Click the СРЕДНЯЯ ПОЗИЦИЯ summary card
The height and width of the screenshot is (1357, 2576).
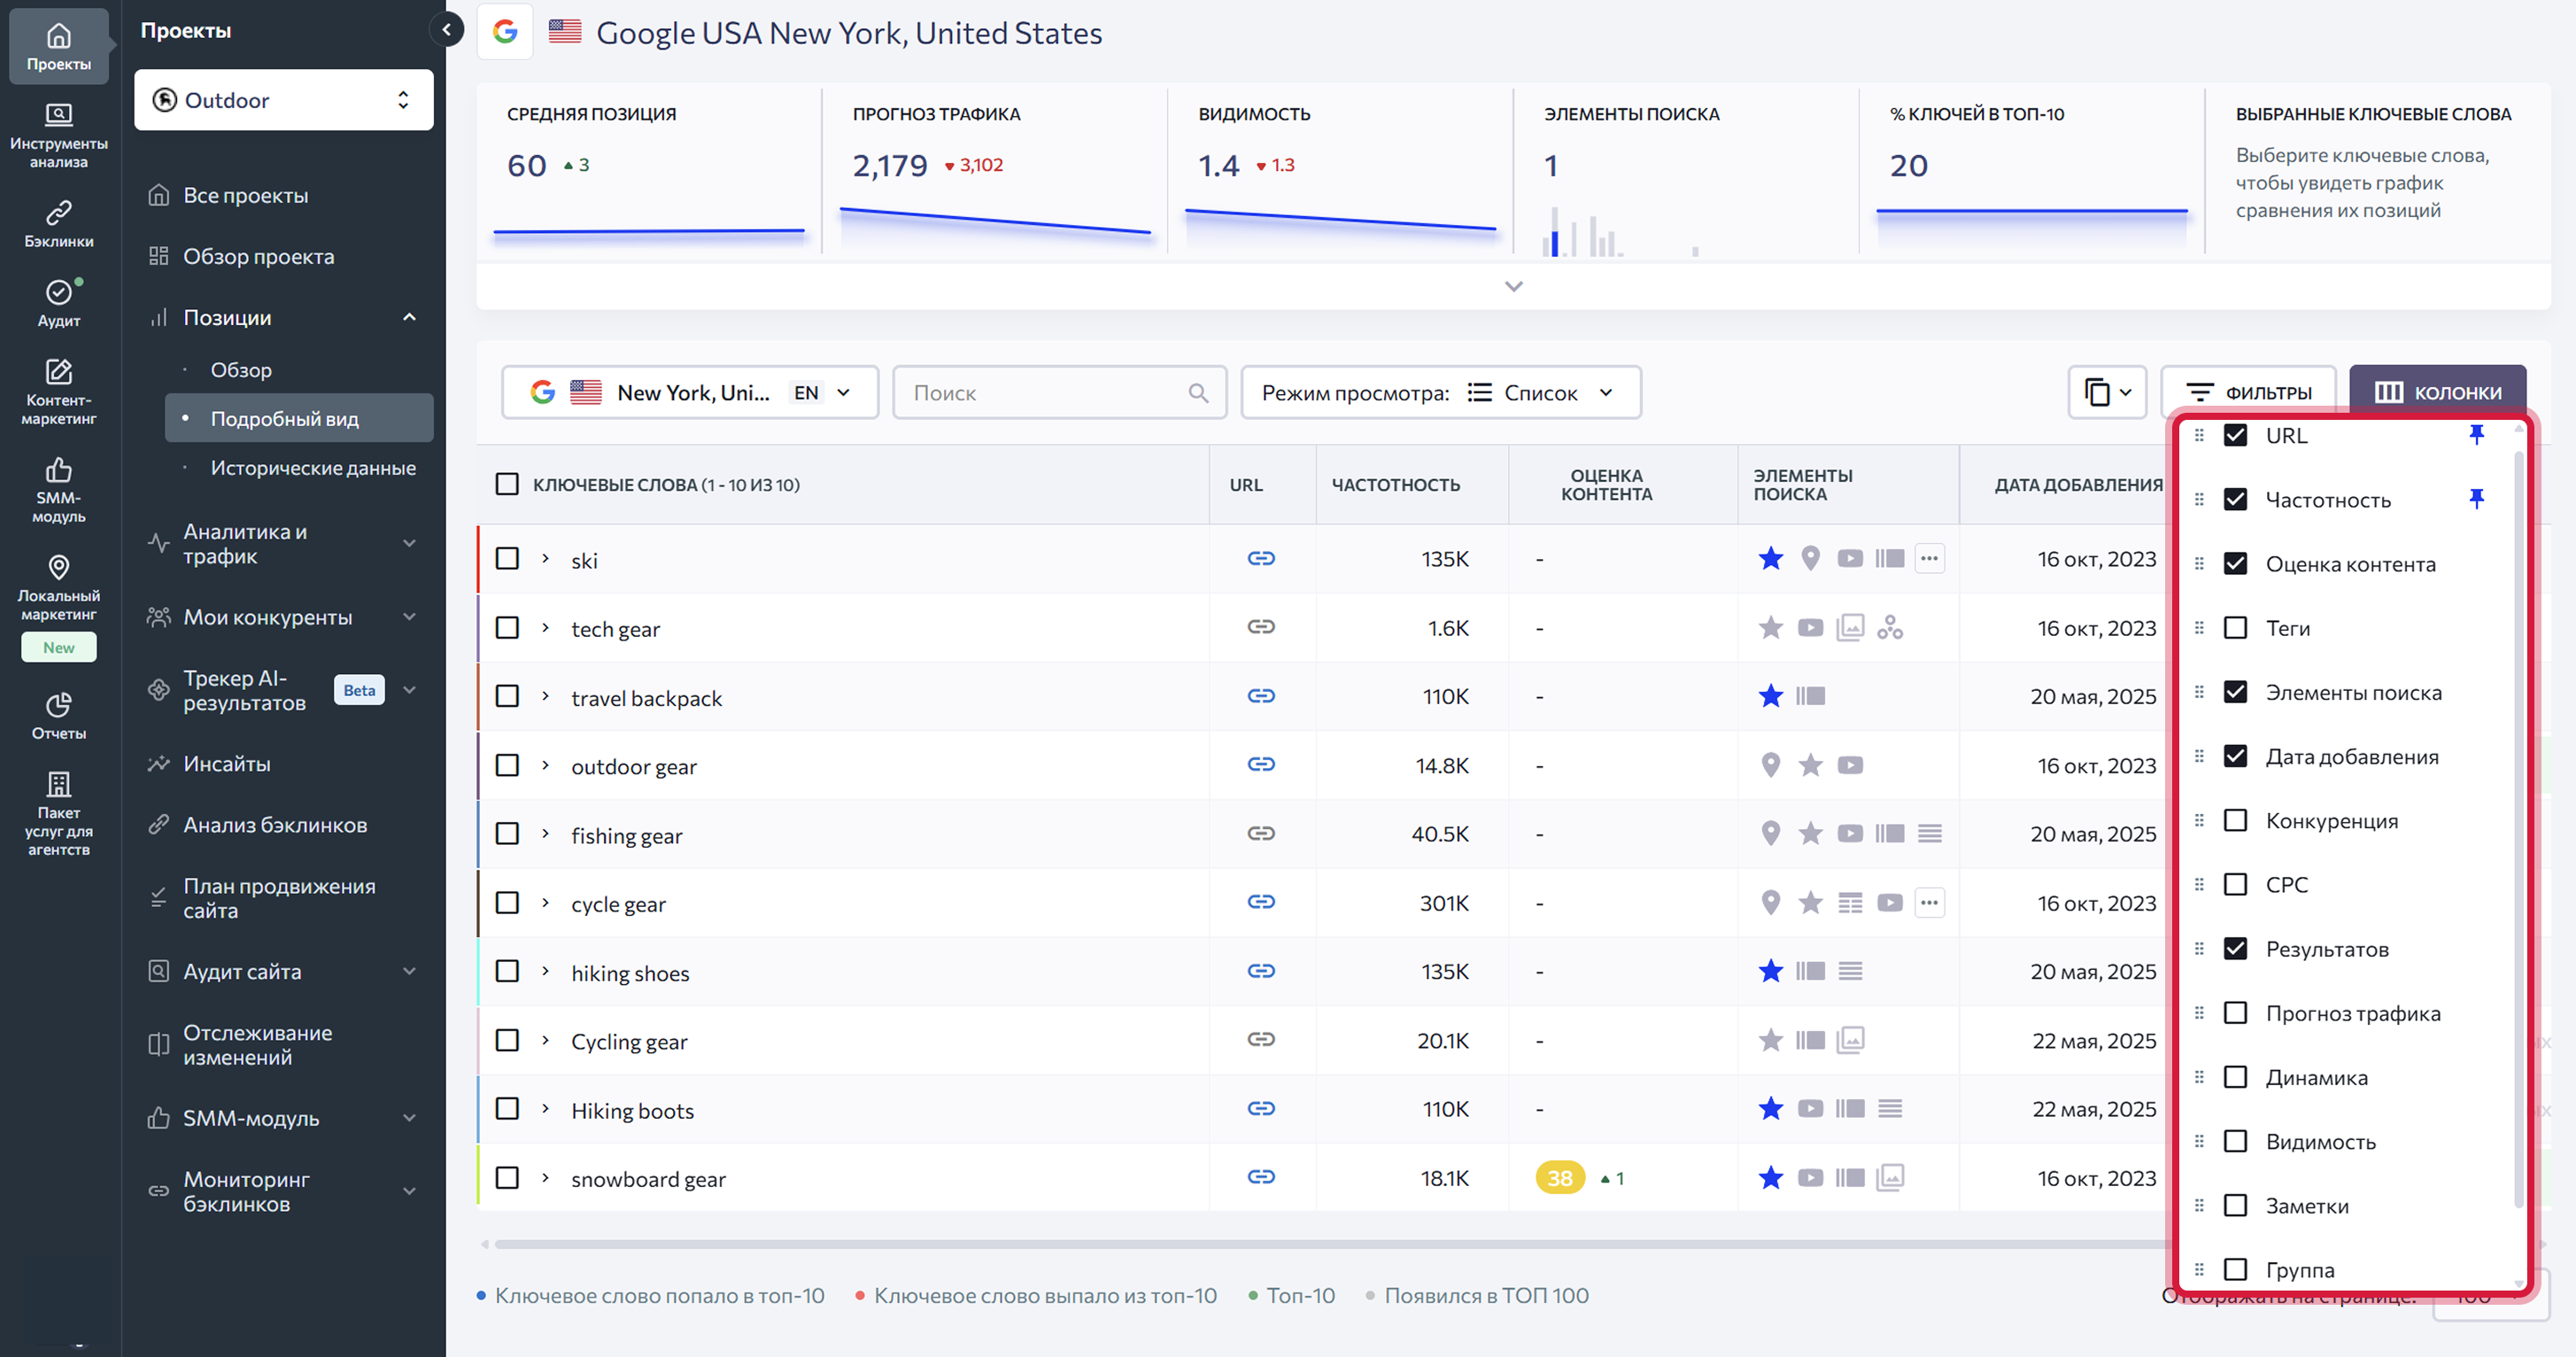[649, 170]
